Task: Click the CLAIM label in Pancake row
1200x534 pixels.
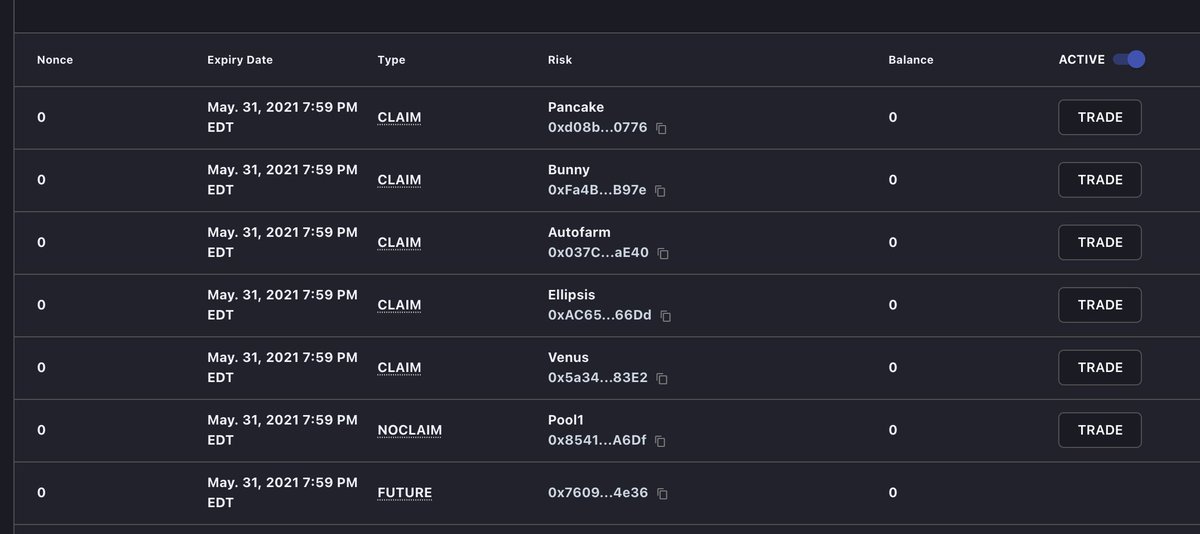Action: (399, 118)
